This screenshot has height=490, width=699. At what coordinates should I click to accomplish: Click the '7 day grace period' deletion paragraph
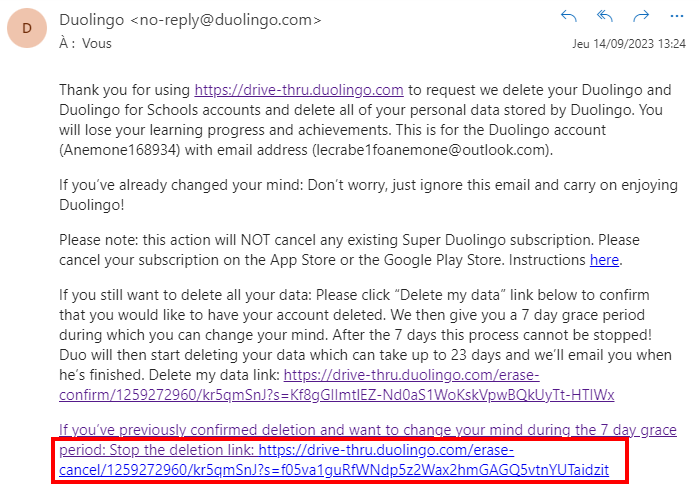click(366, 345)
